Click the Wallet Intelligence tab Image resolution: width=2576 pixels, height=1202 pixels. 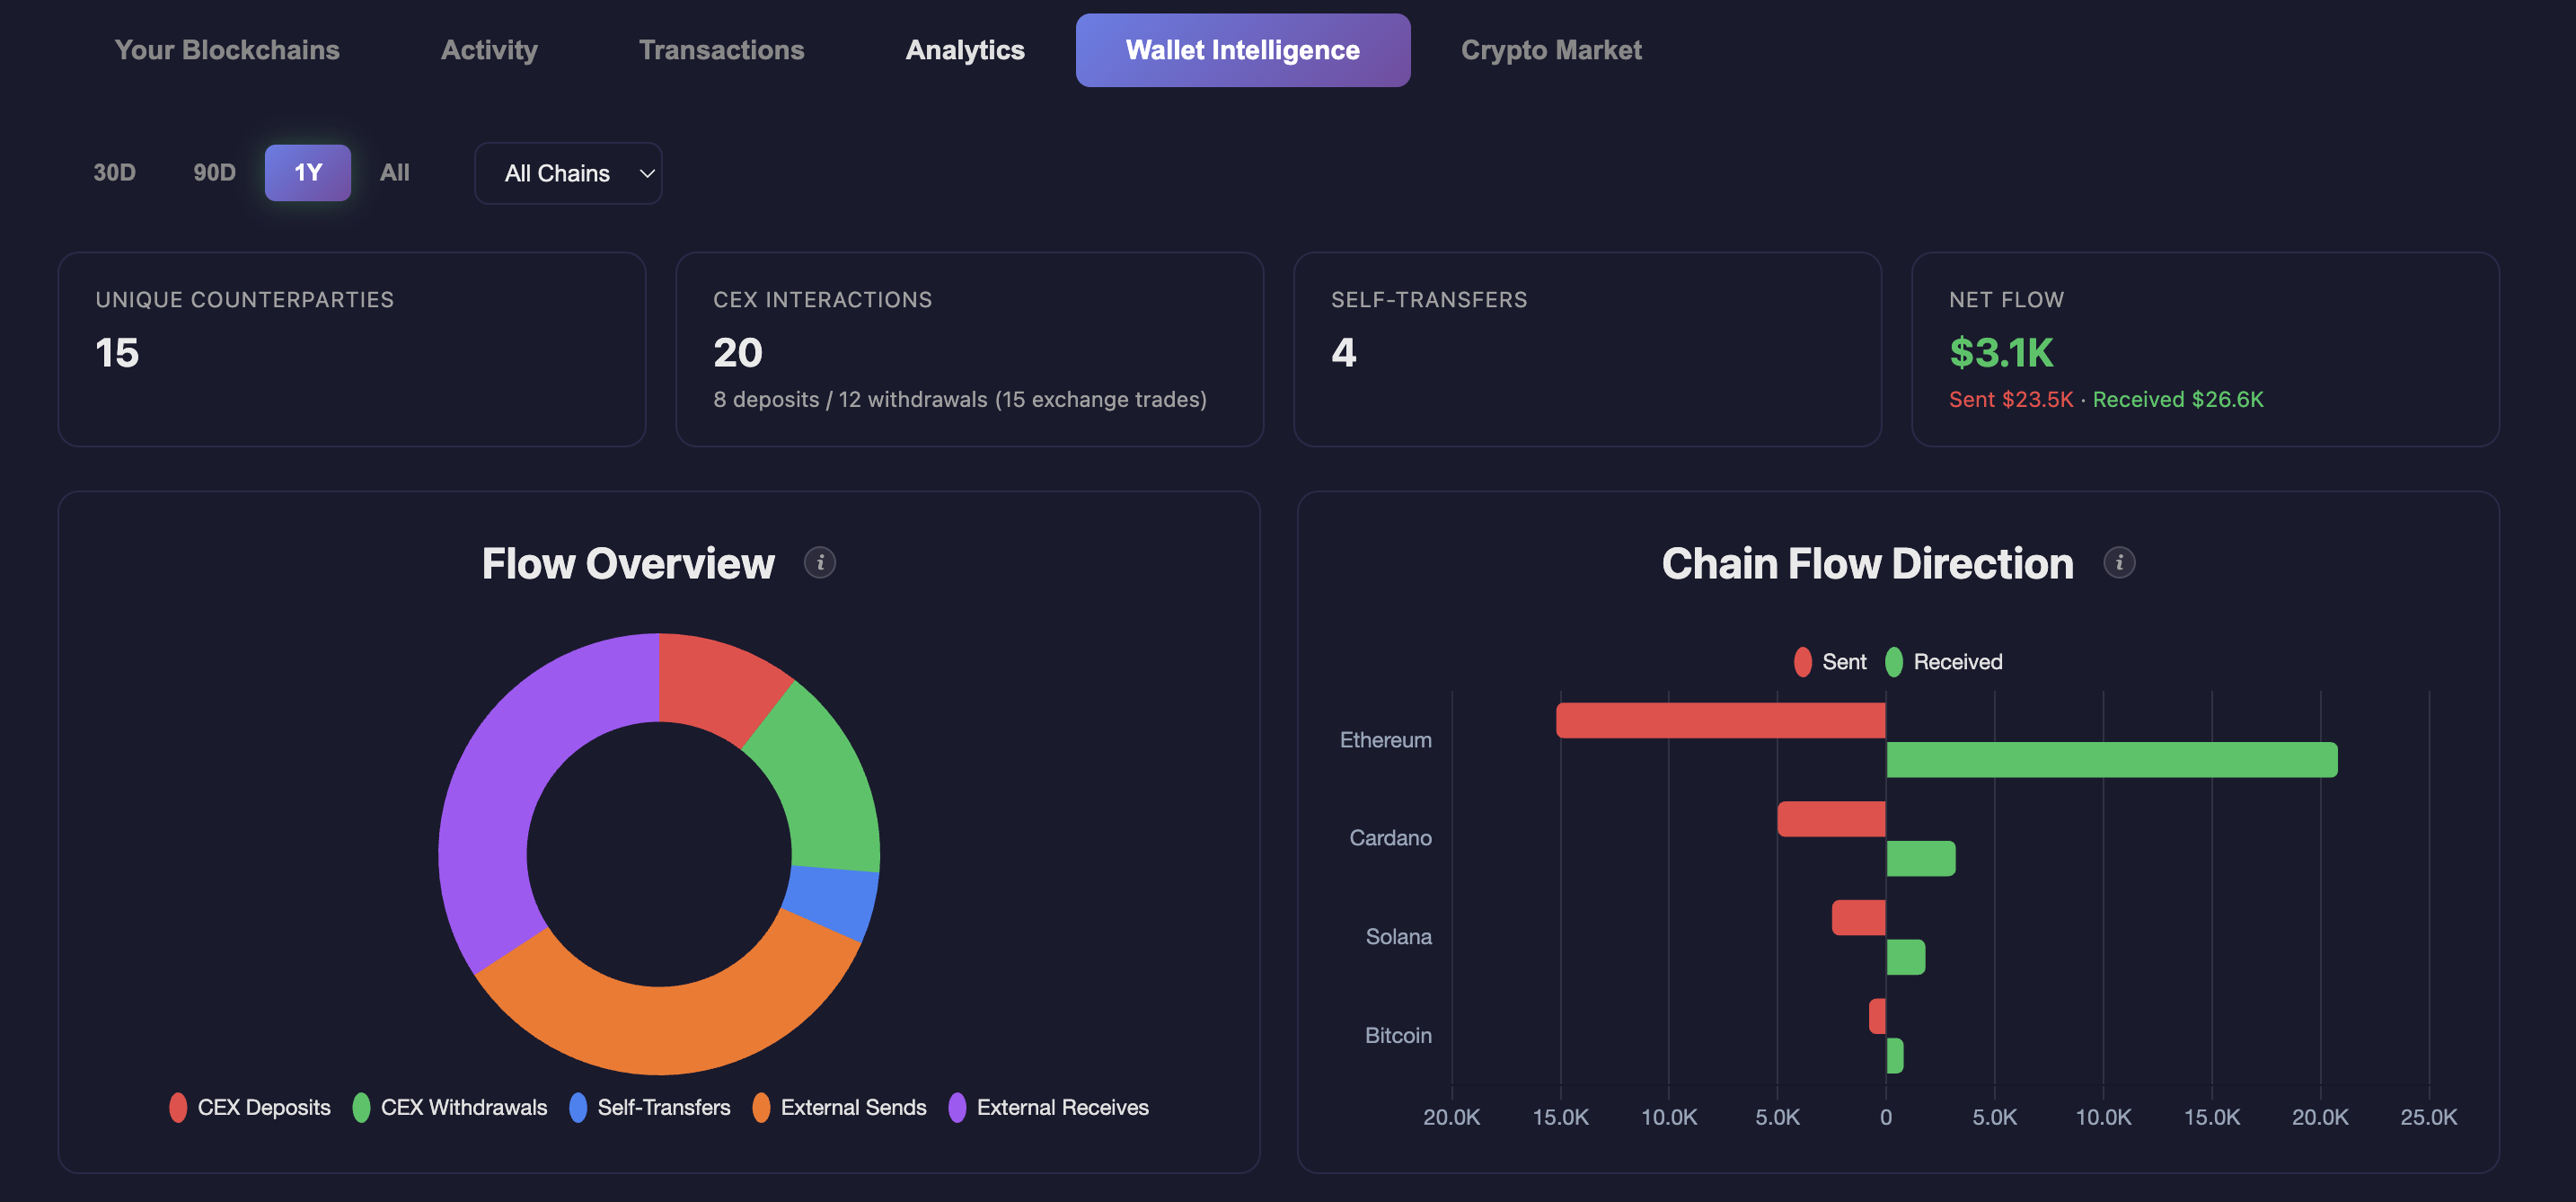click(x=1242, y=49)
